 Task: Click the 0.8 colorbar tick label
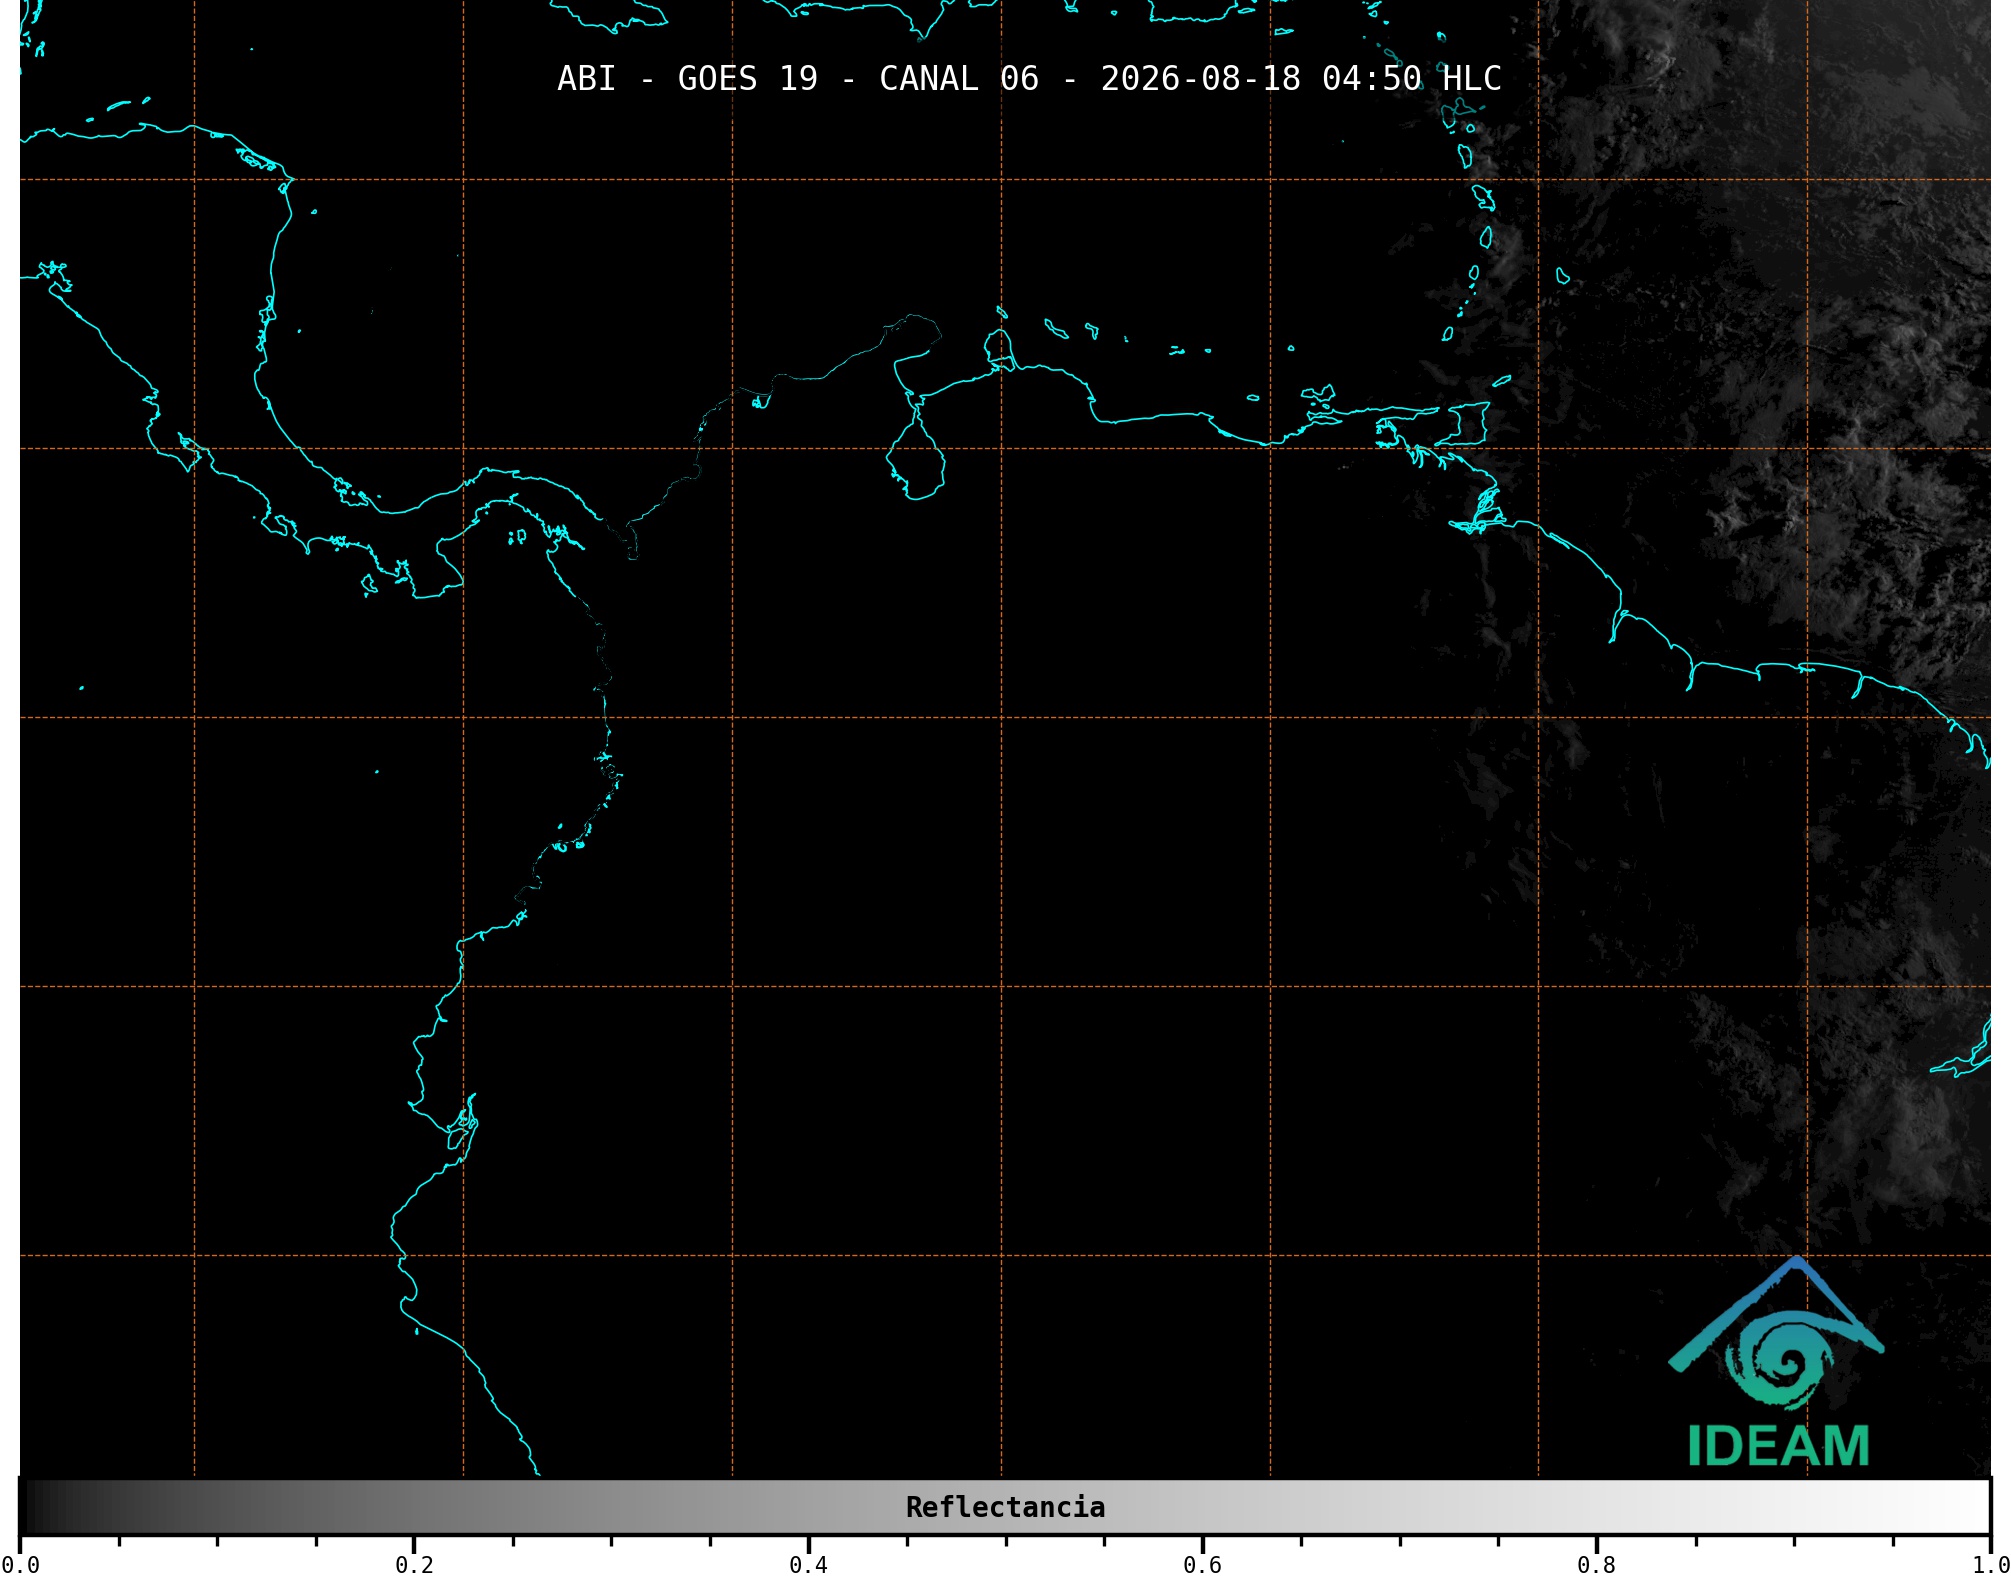point(1596,1565)
